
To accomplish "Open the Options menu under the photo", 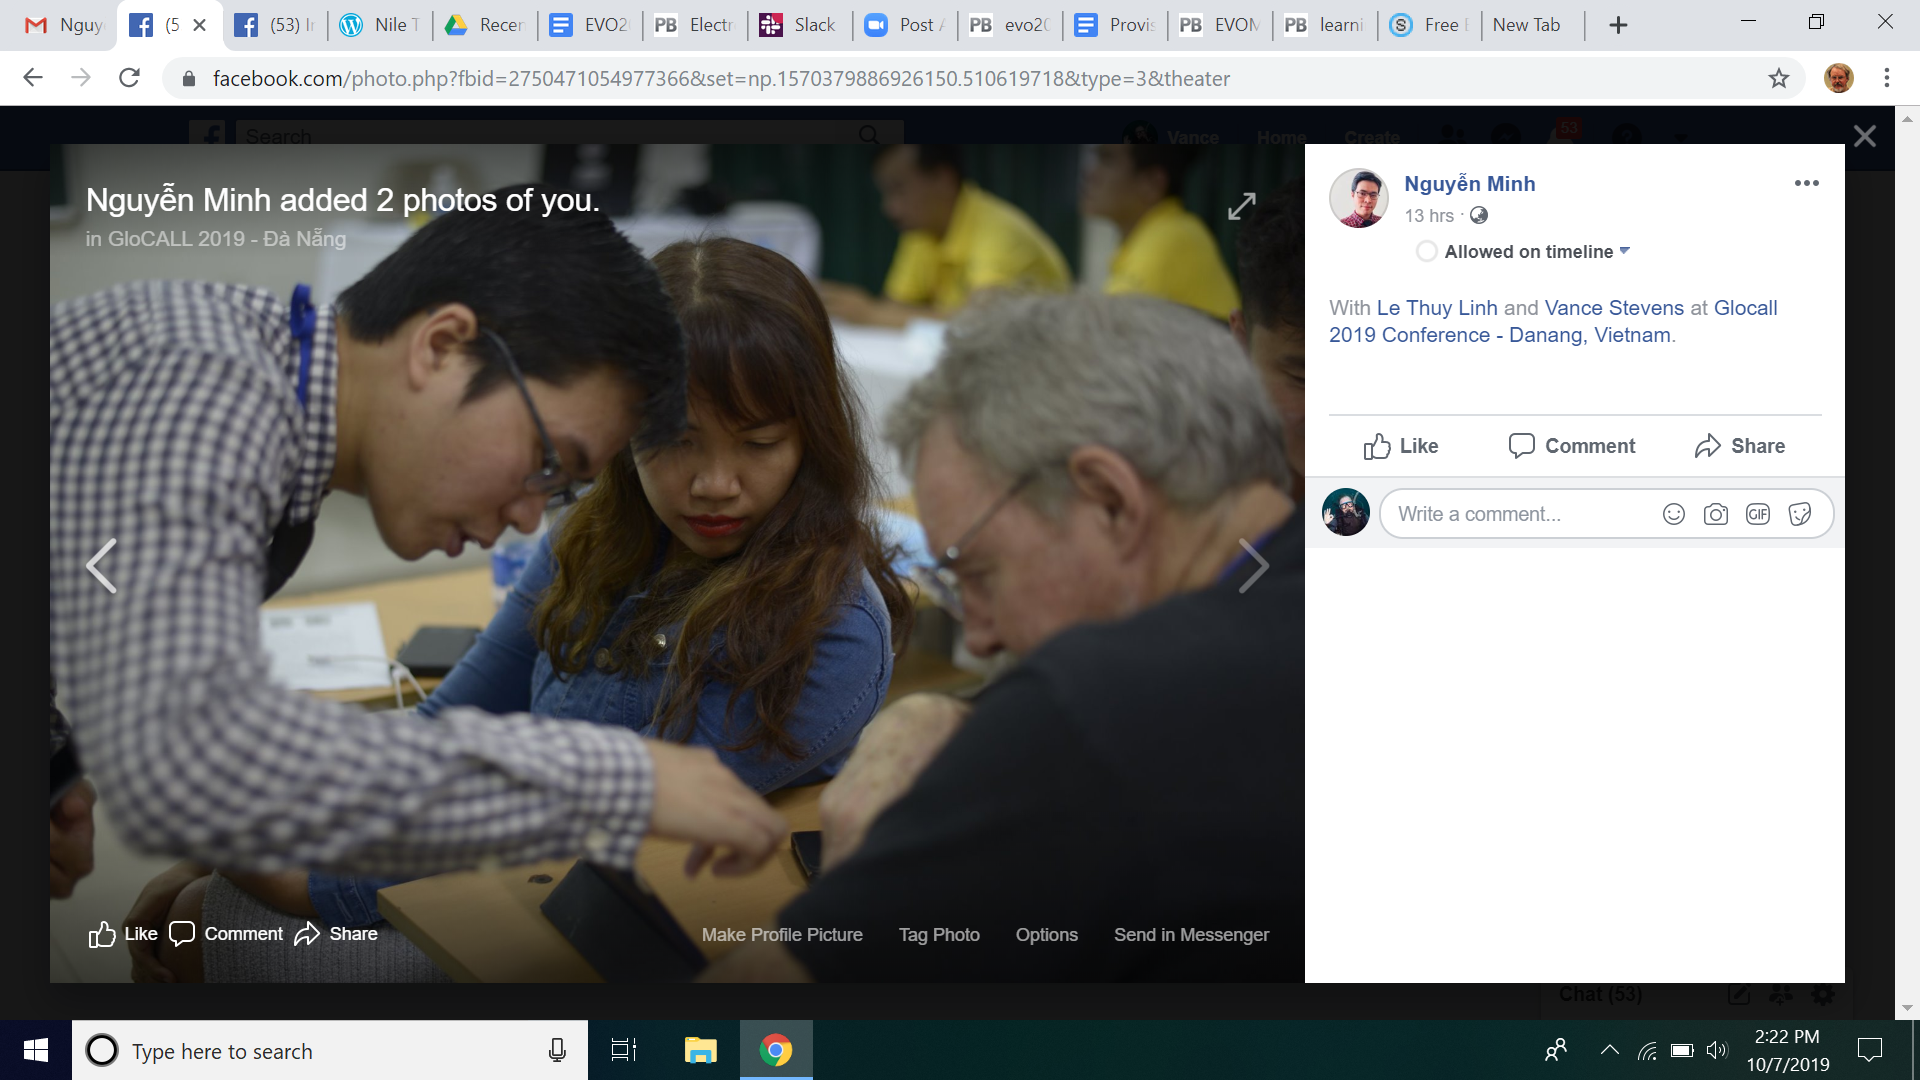I will 1046,934.
